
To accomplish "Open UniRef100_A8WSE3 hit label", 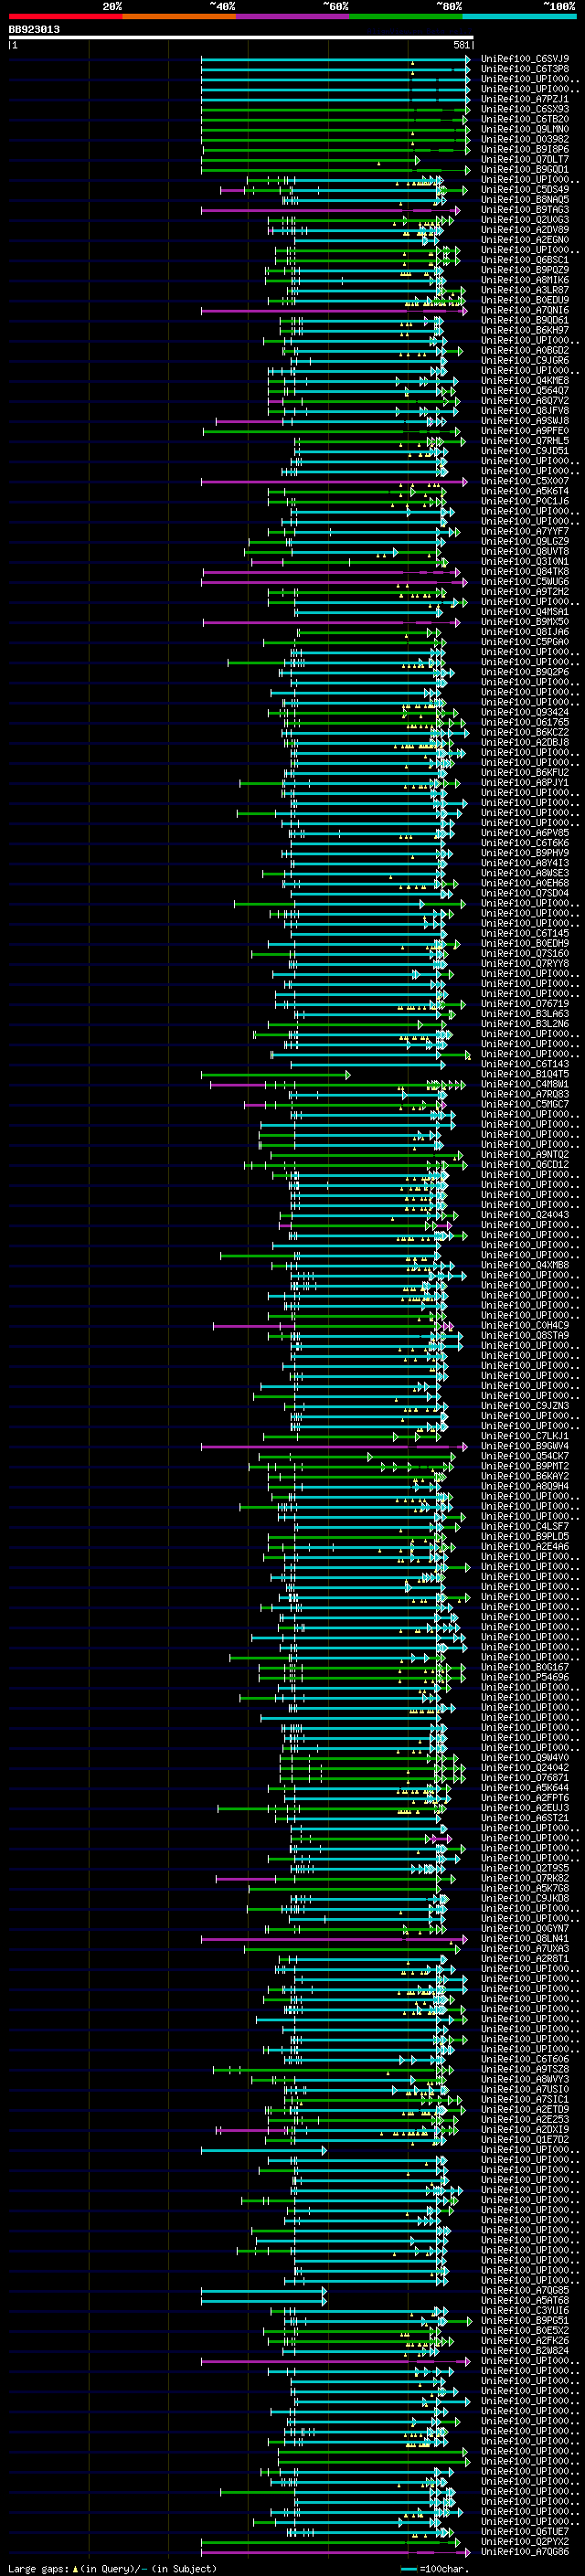I will (525, 873).
